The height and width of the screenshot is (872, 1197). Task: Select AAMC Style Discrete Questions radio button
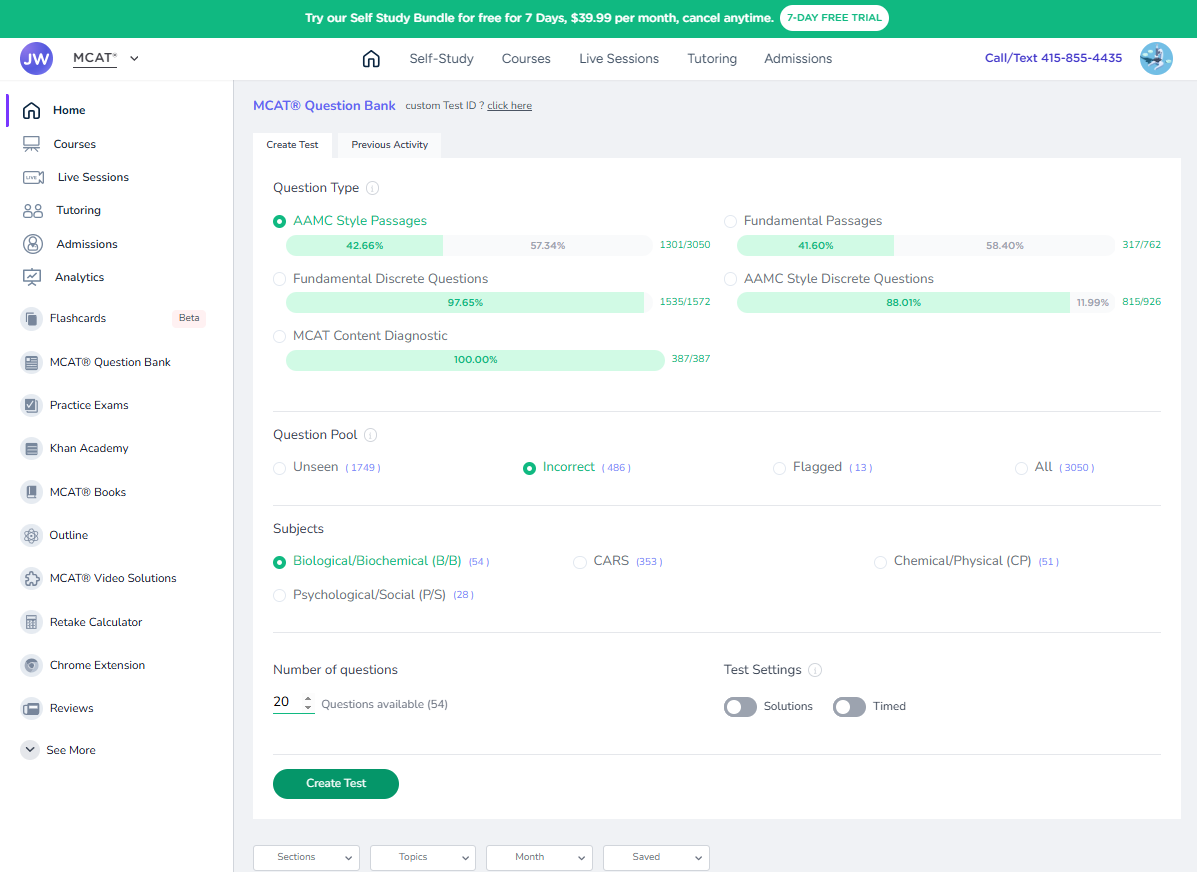tap(731, 279)
